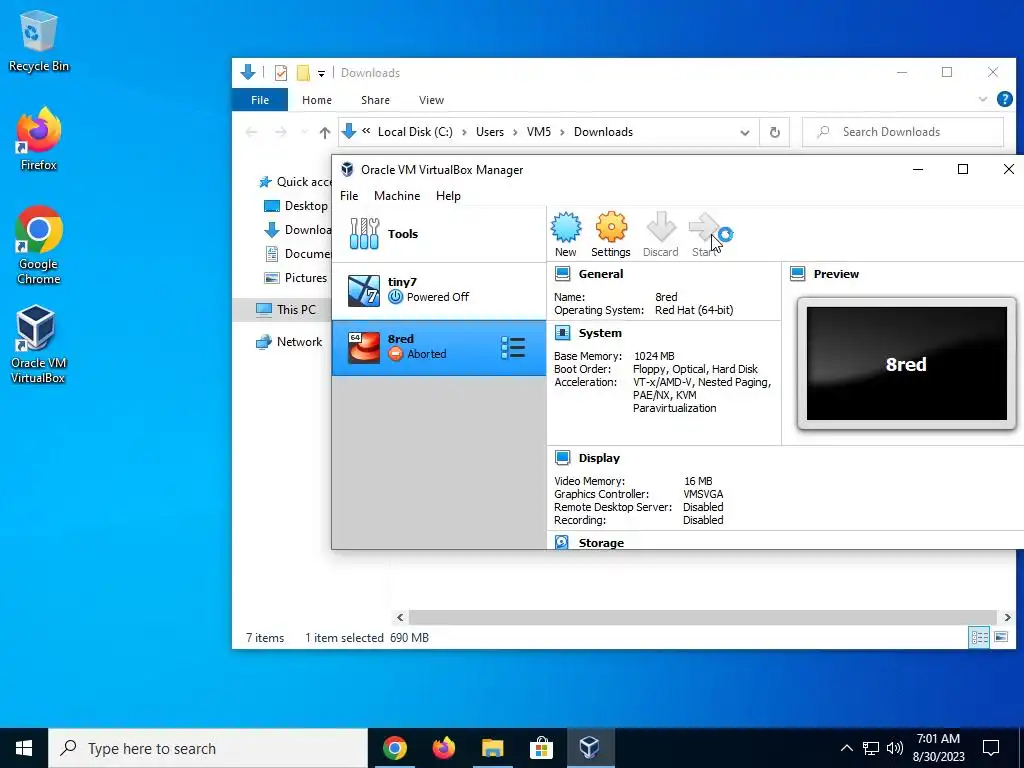
Task: Select Network in navigation pane
Action: 289,342
